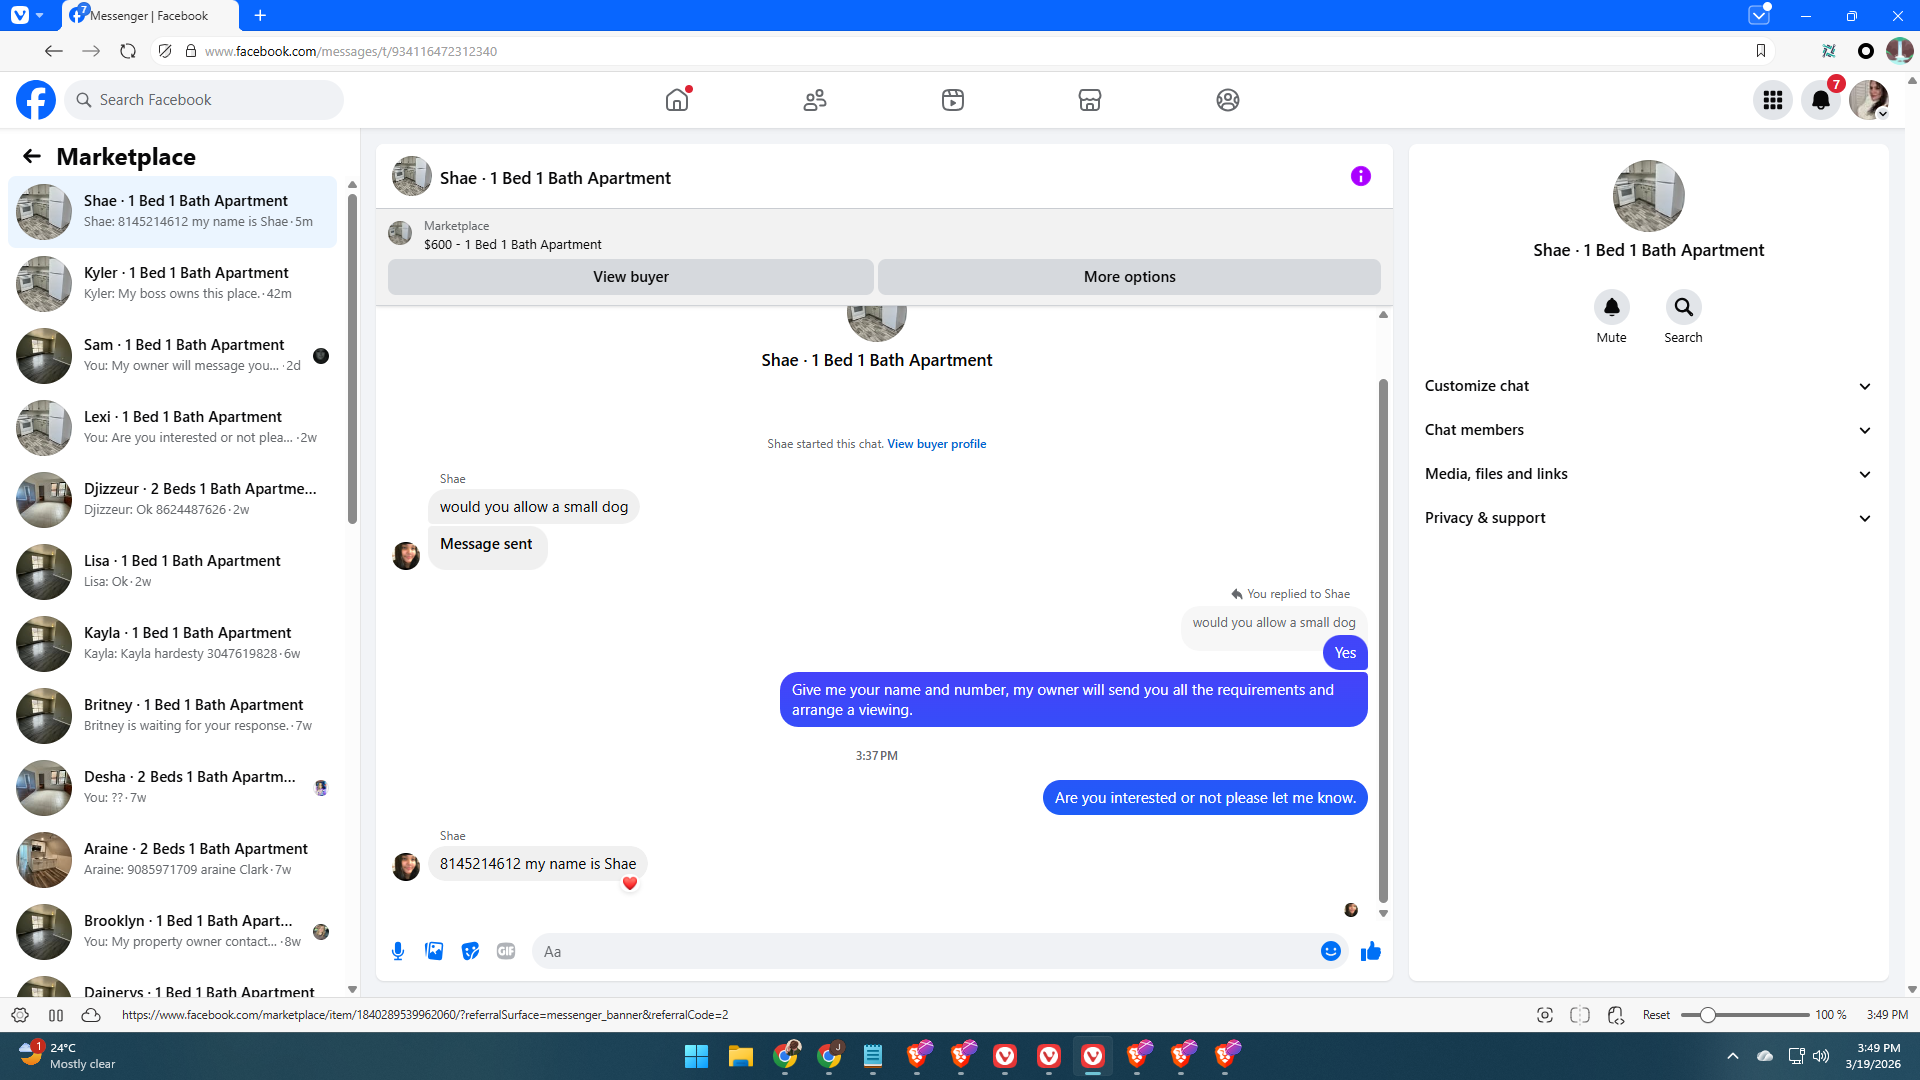Open the GIF picker icon

coord(506,951)
